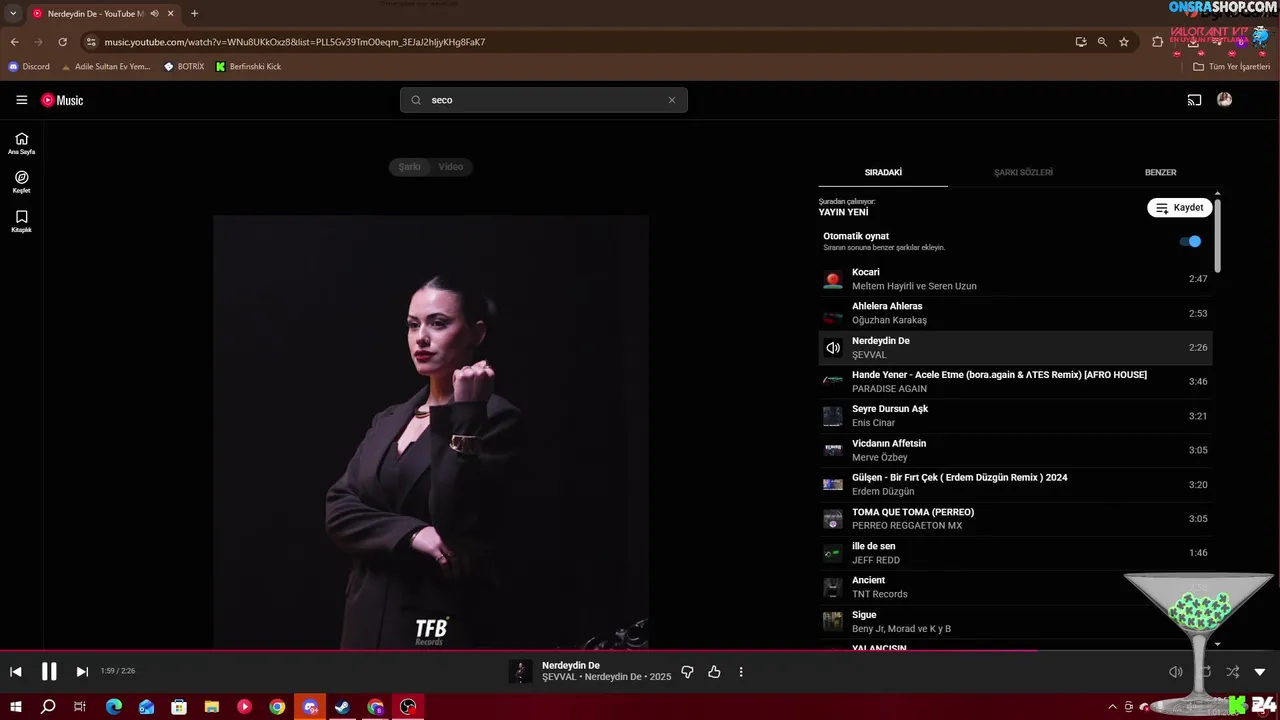Reload the browser page

tap(62, 42)
